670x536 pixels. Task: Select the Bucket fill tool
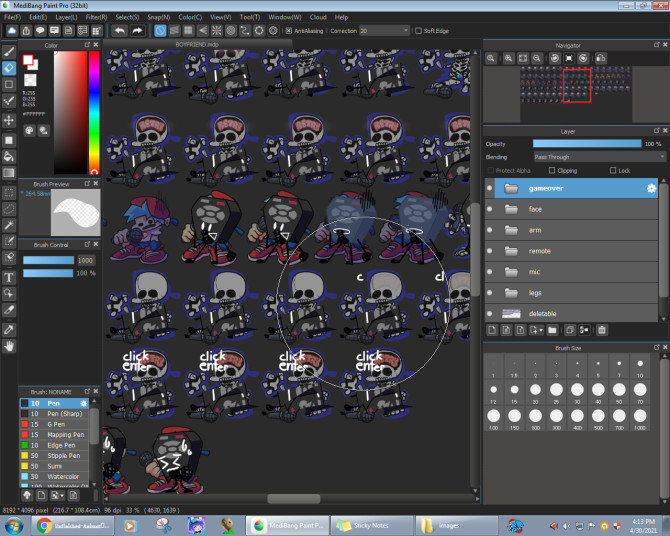tap(9, 156)
